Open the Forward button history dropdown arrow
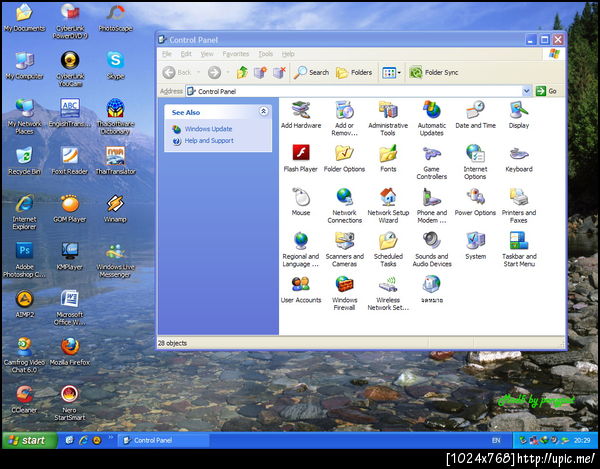600x469 pixels. [x=227, y=72]
